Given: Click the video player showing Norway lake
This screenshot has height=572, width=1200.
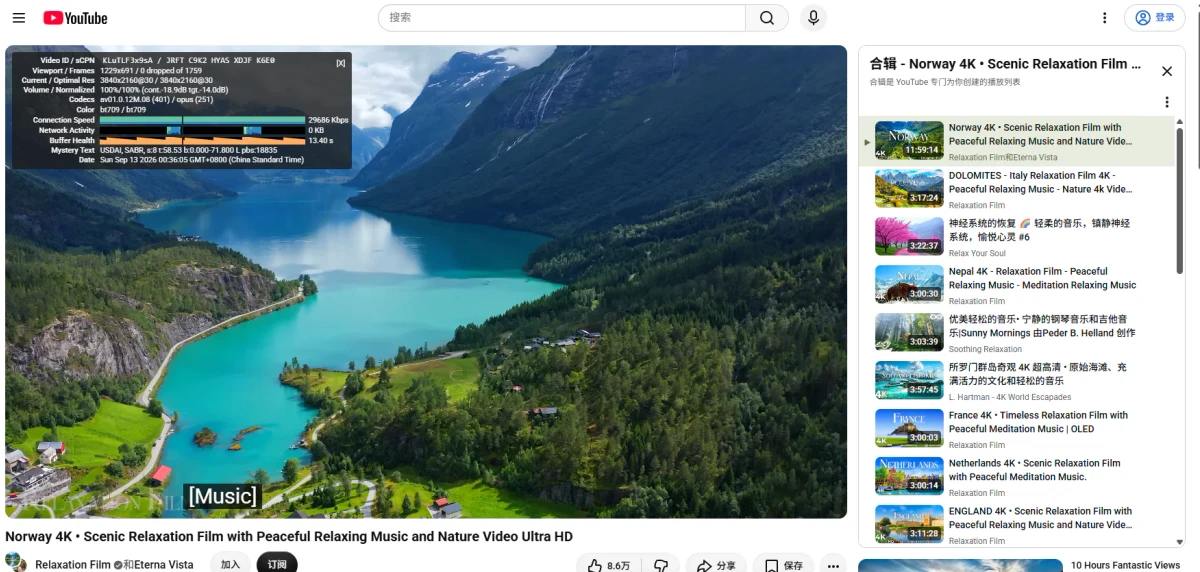Looking at the screenshot, I should (x=426, y=281).
